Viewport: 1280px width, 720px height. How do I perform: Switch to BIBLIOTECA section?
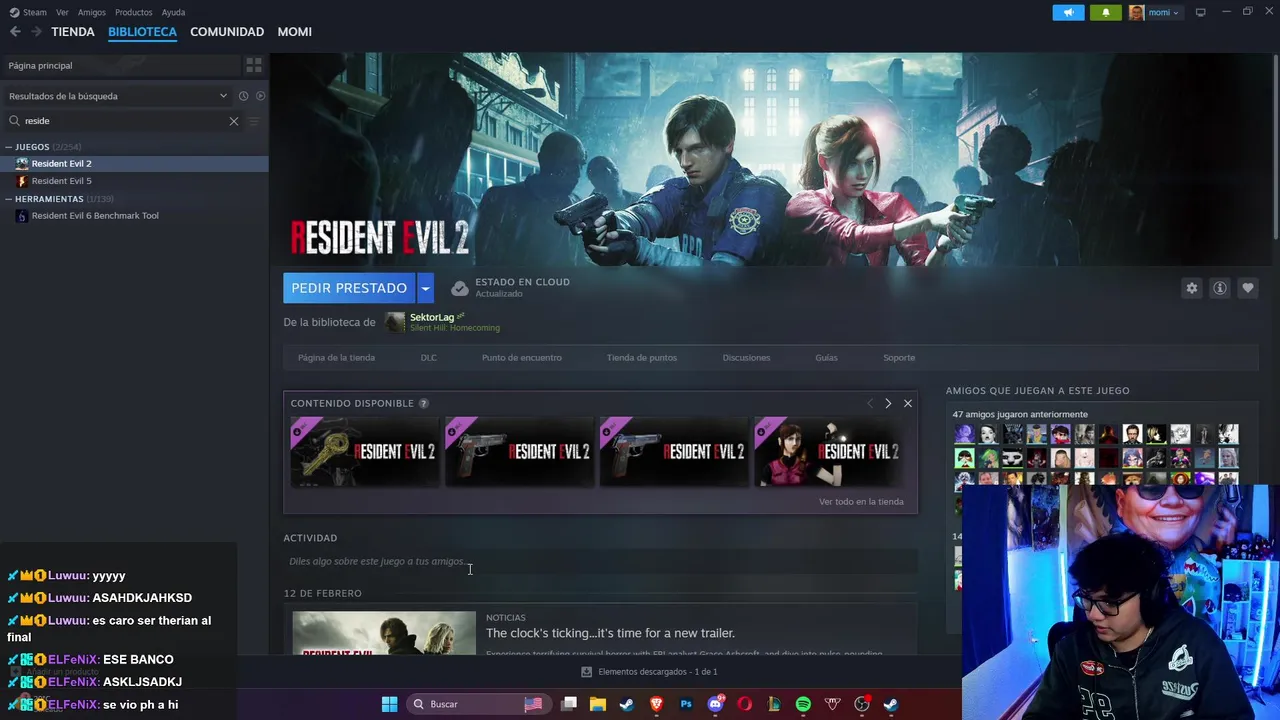(142, 32)
